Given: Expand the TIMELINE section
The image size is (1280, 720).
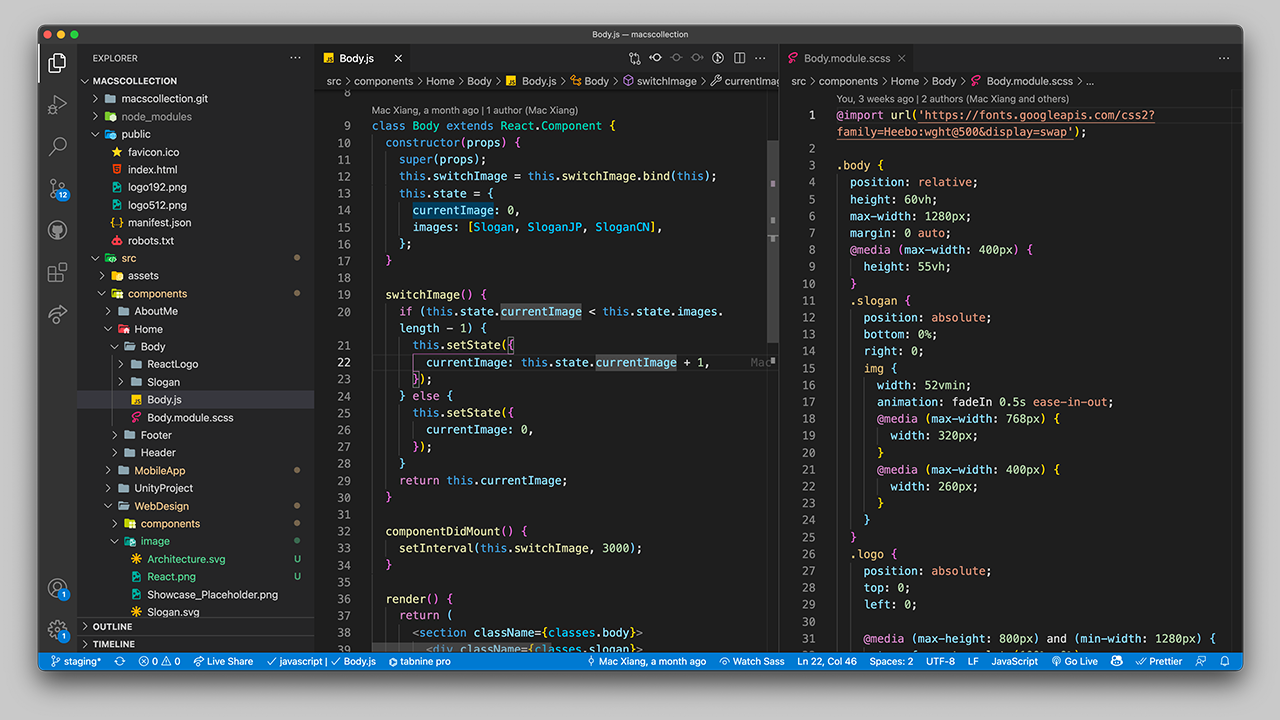Looking at the screenshot, I should point(196,644).
